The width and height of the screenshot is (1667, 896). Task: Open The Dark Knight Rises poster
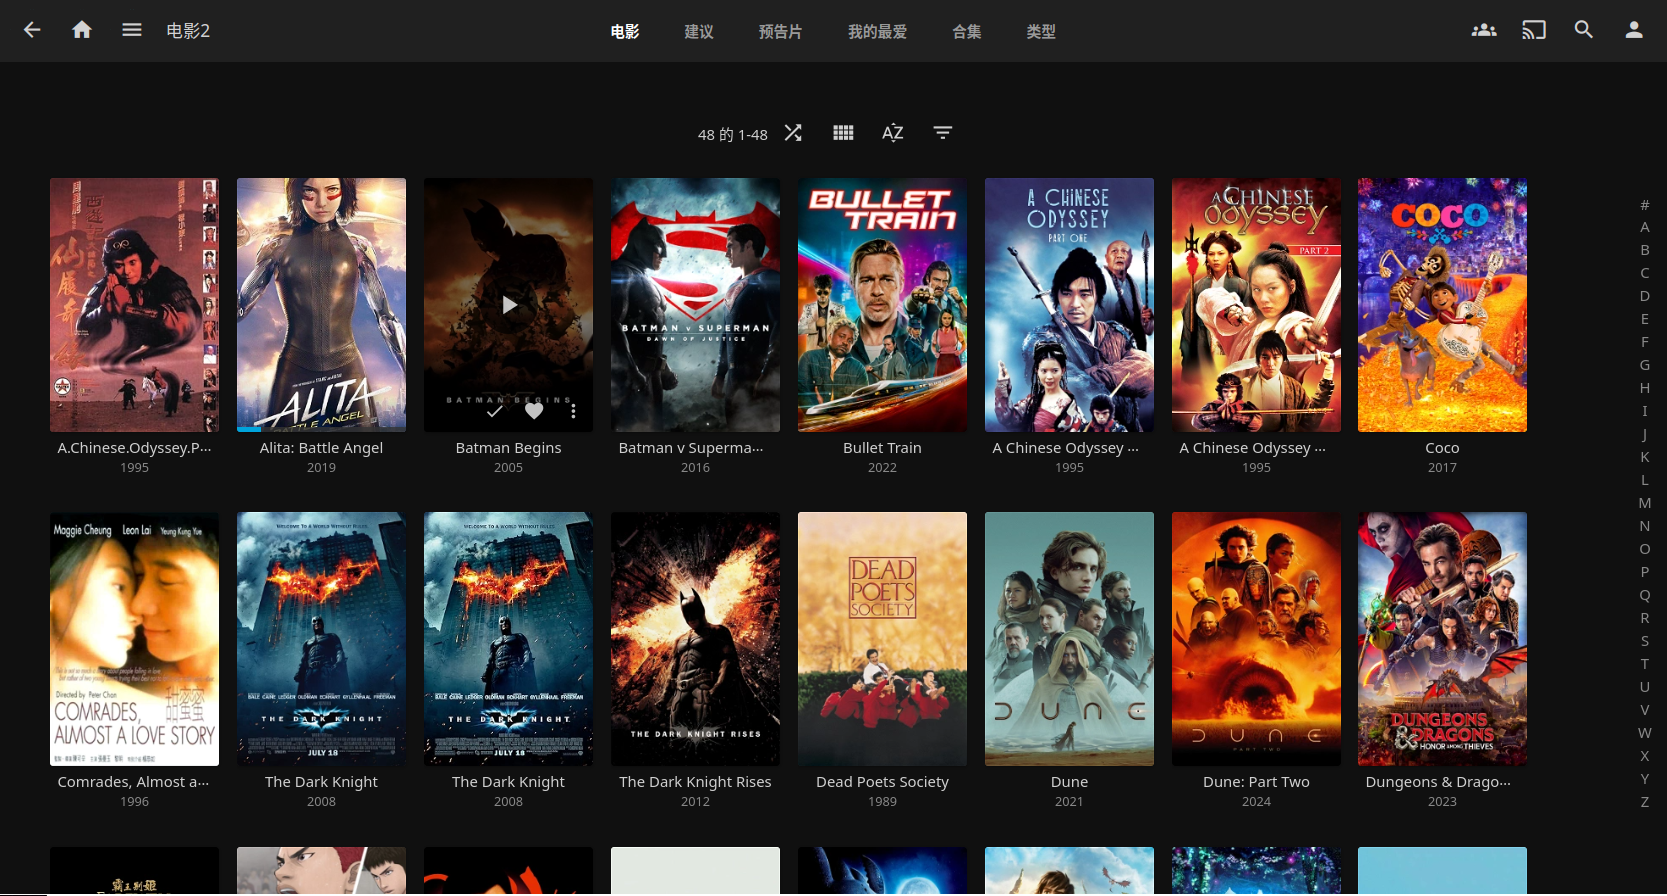(695, 639)
